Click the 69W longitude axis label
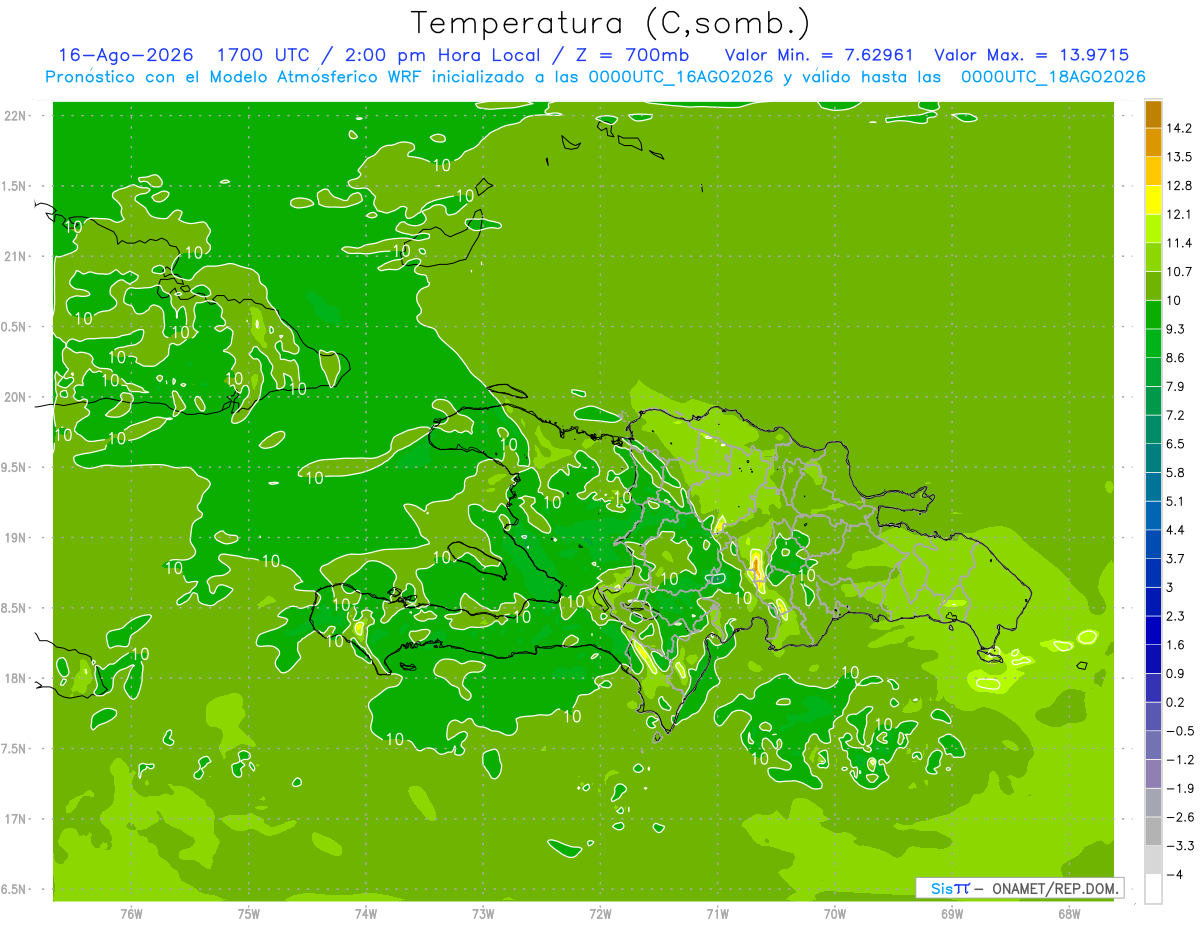 click(952, 914)
